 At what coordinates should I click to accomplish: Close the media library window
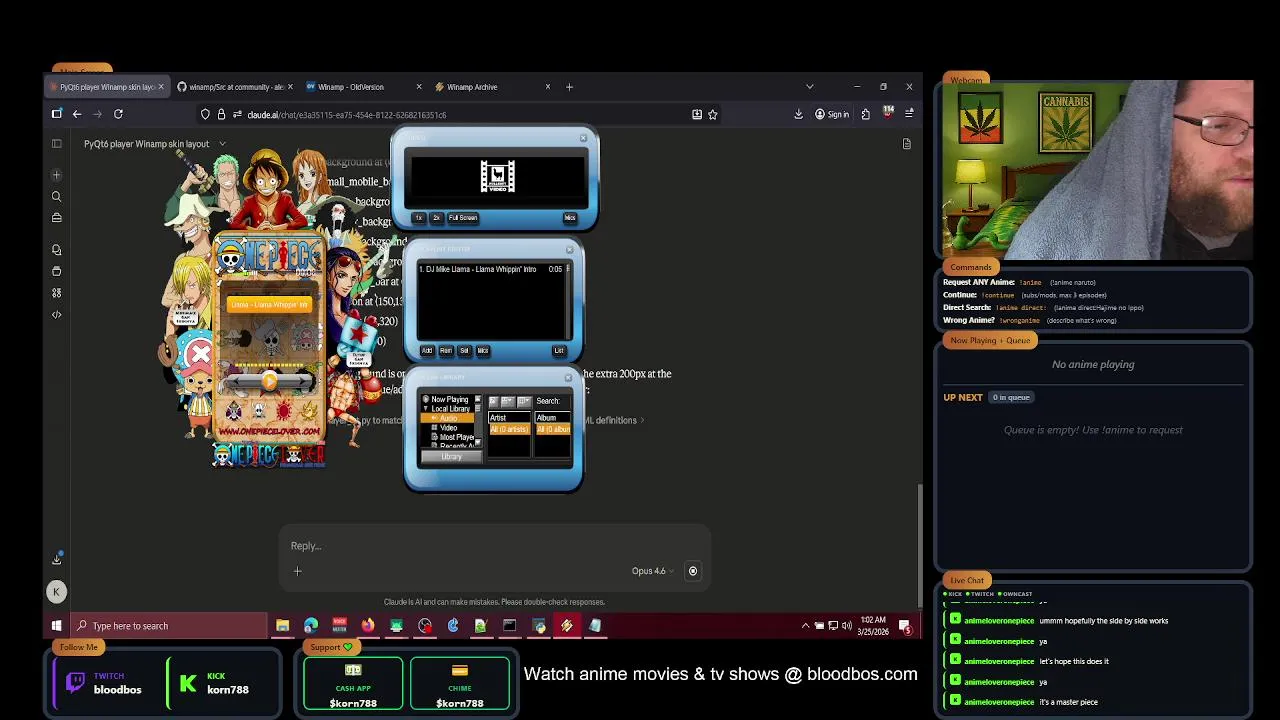point(567,378)
